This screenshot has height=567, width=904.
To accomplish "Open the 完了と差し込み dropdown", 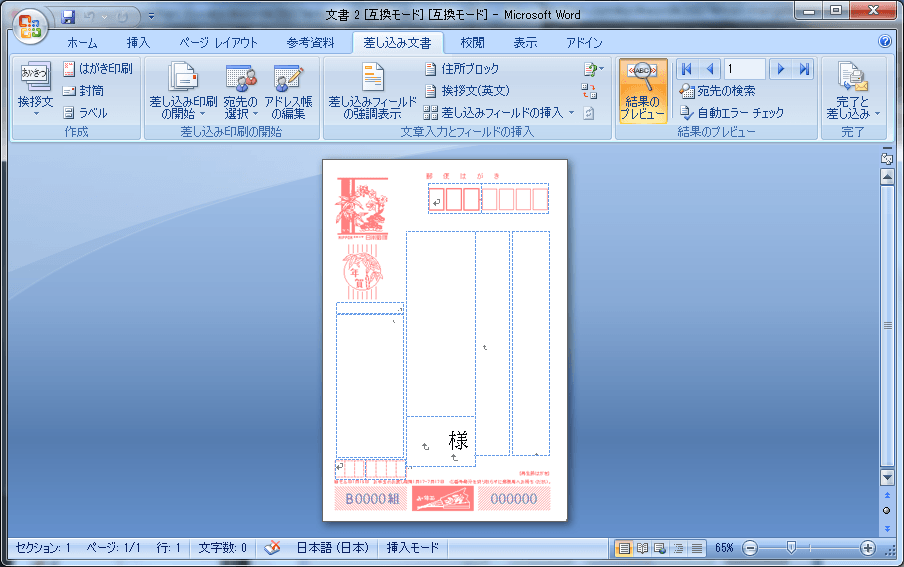I will [x=853, y=91].
